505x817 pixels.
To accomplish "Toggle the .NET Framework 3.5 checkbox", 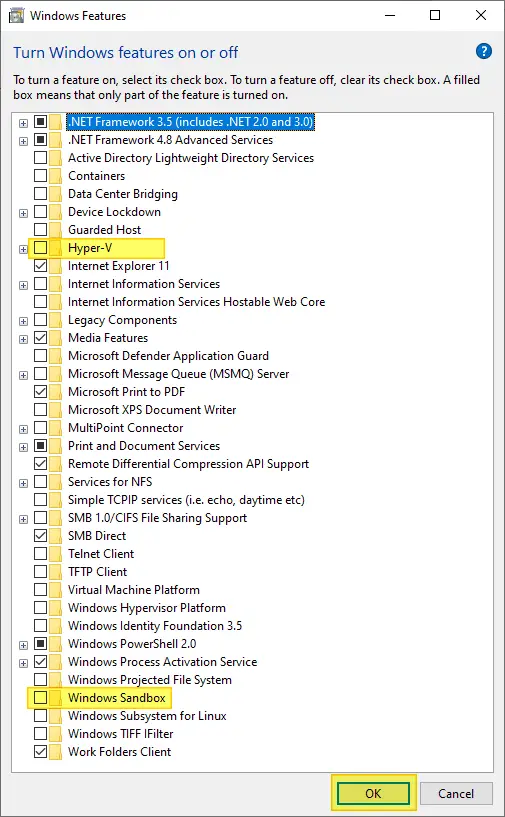I will coord(40,121).
